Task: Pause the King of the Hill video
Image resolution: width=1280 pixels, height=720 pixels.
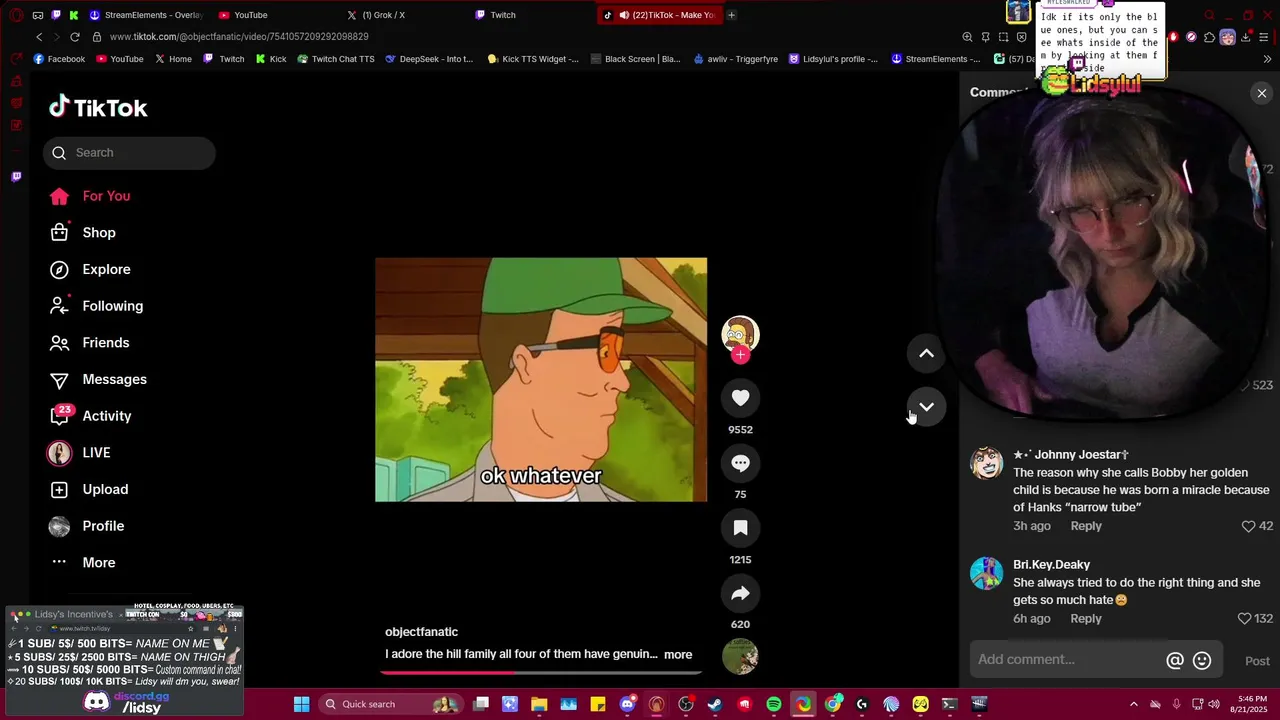Action: (541, 380)
